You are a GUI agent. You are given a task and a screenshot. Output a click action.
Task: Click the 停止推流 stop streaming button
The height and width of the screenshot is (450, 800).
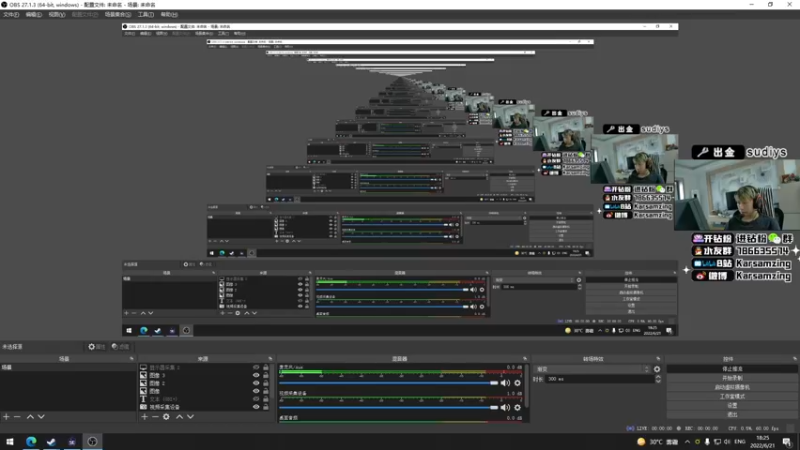(x=732, y=369)
